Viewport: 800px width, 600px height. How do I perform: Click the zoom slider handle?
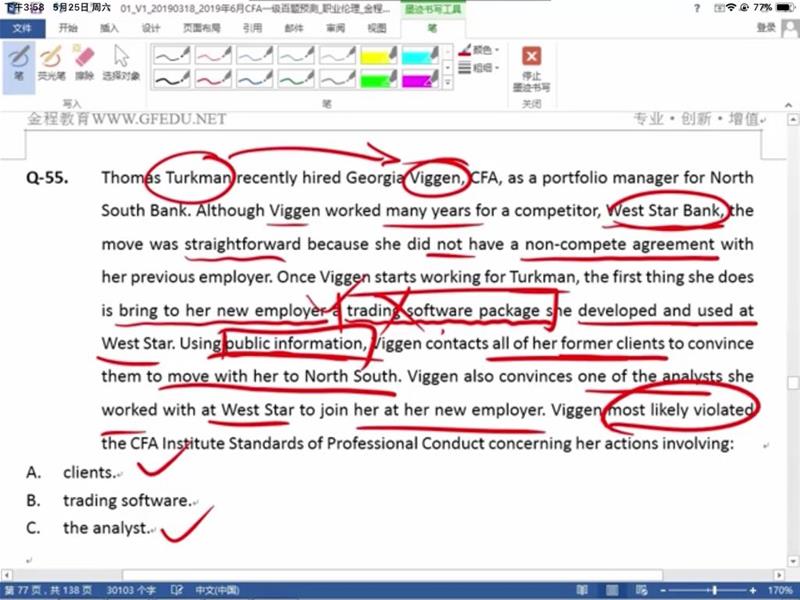(x=715, y=590)
